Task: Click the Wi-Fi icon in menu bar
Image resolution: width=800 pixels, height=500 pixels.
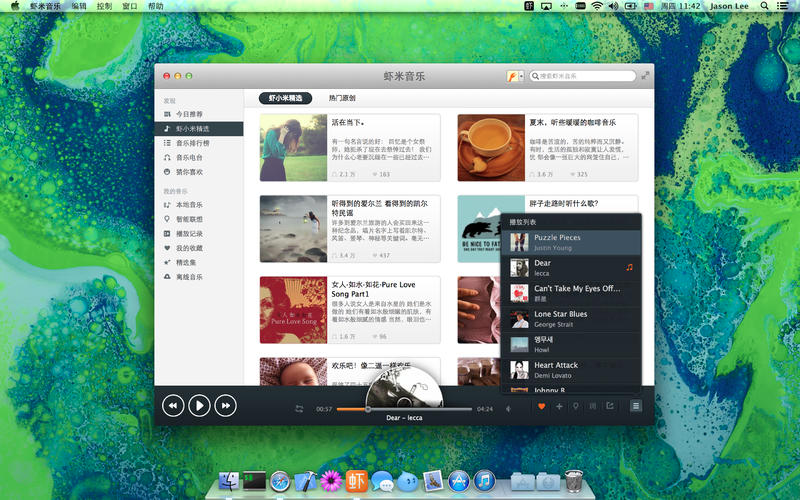Action: [596, 6]
